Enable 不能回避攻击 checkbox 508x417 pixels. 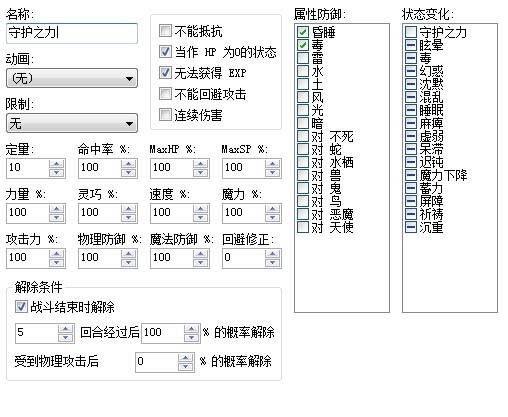[165, 94]
